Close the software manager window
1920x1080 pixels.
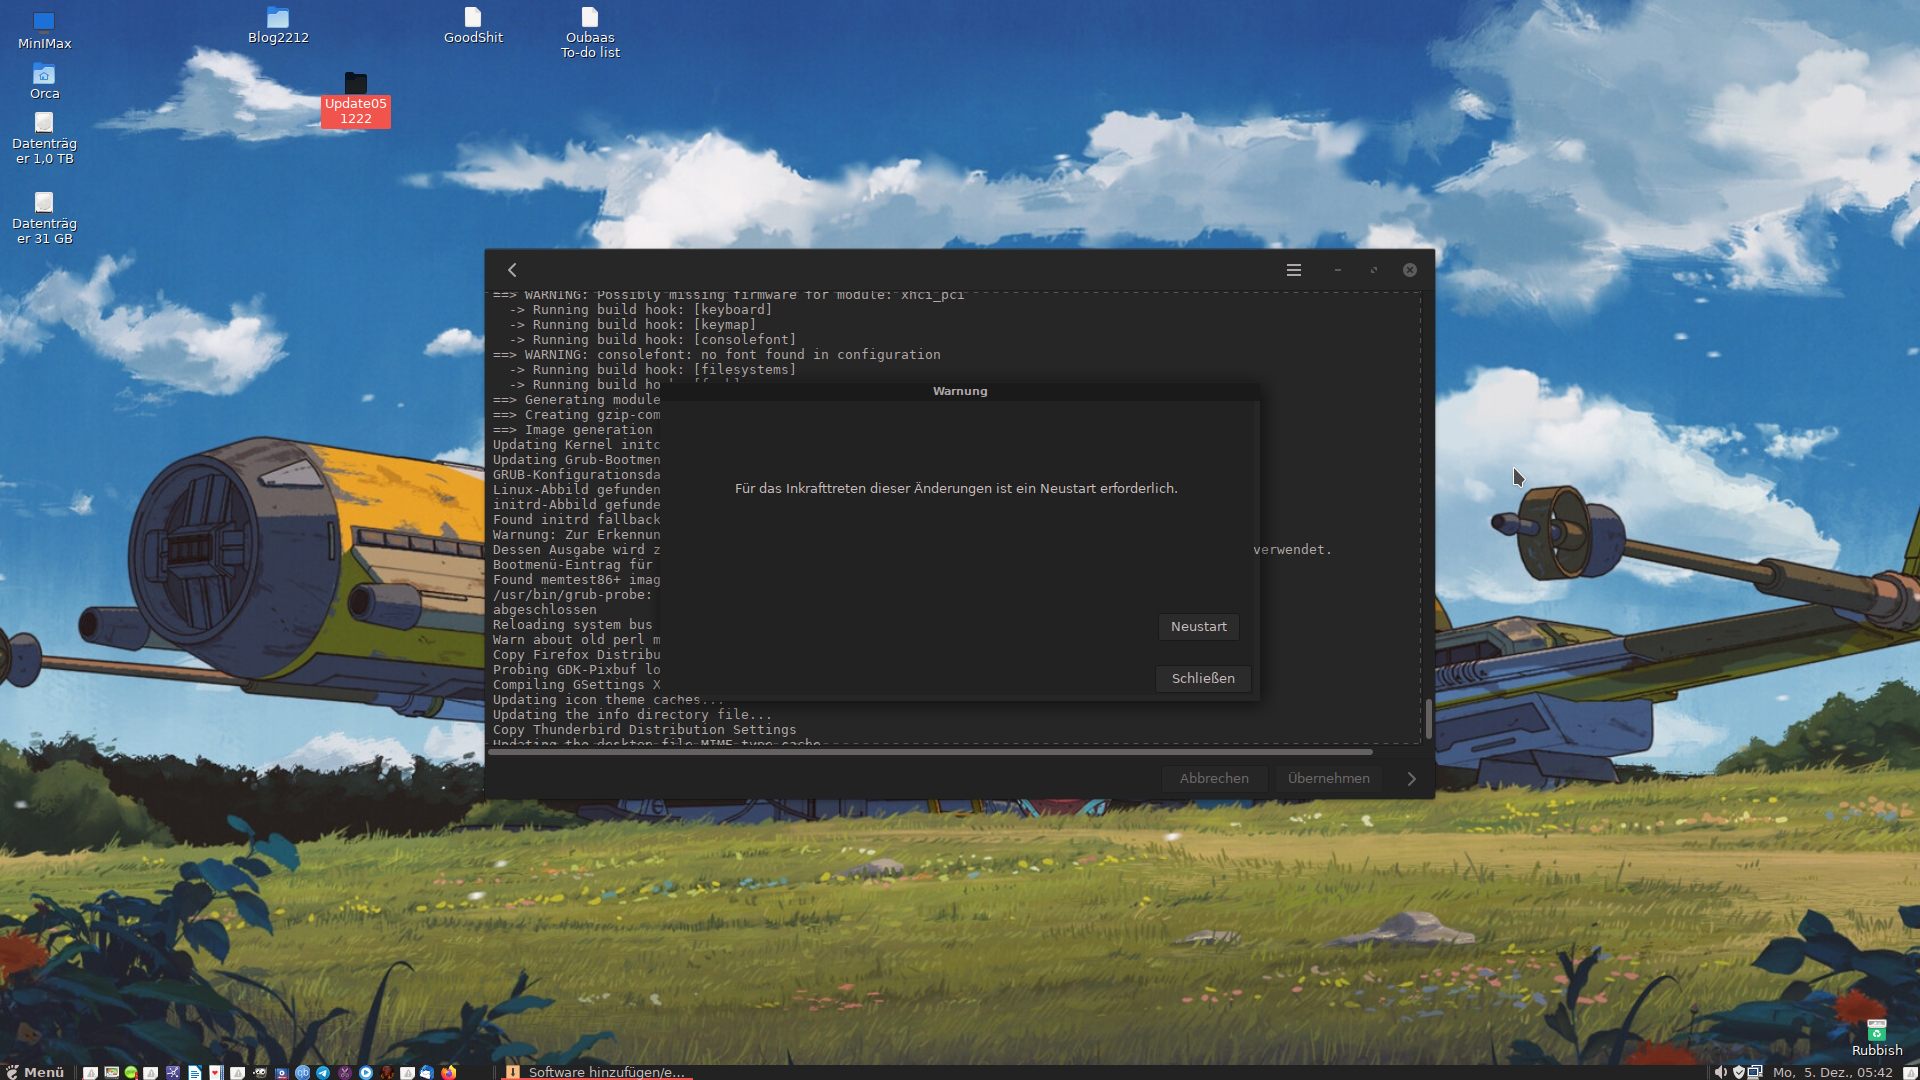(1409, 270)
